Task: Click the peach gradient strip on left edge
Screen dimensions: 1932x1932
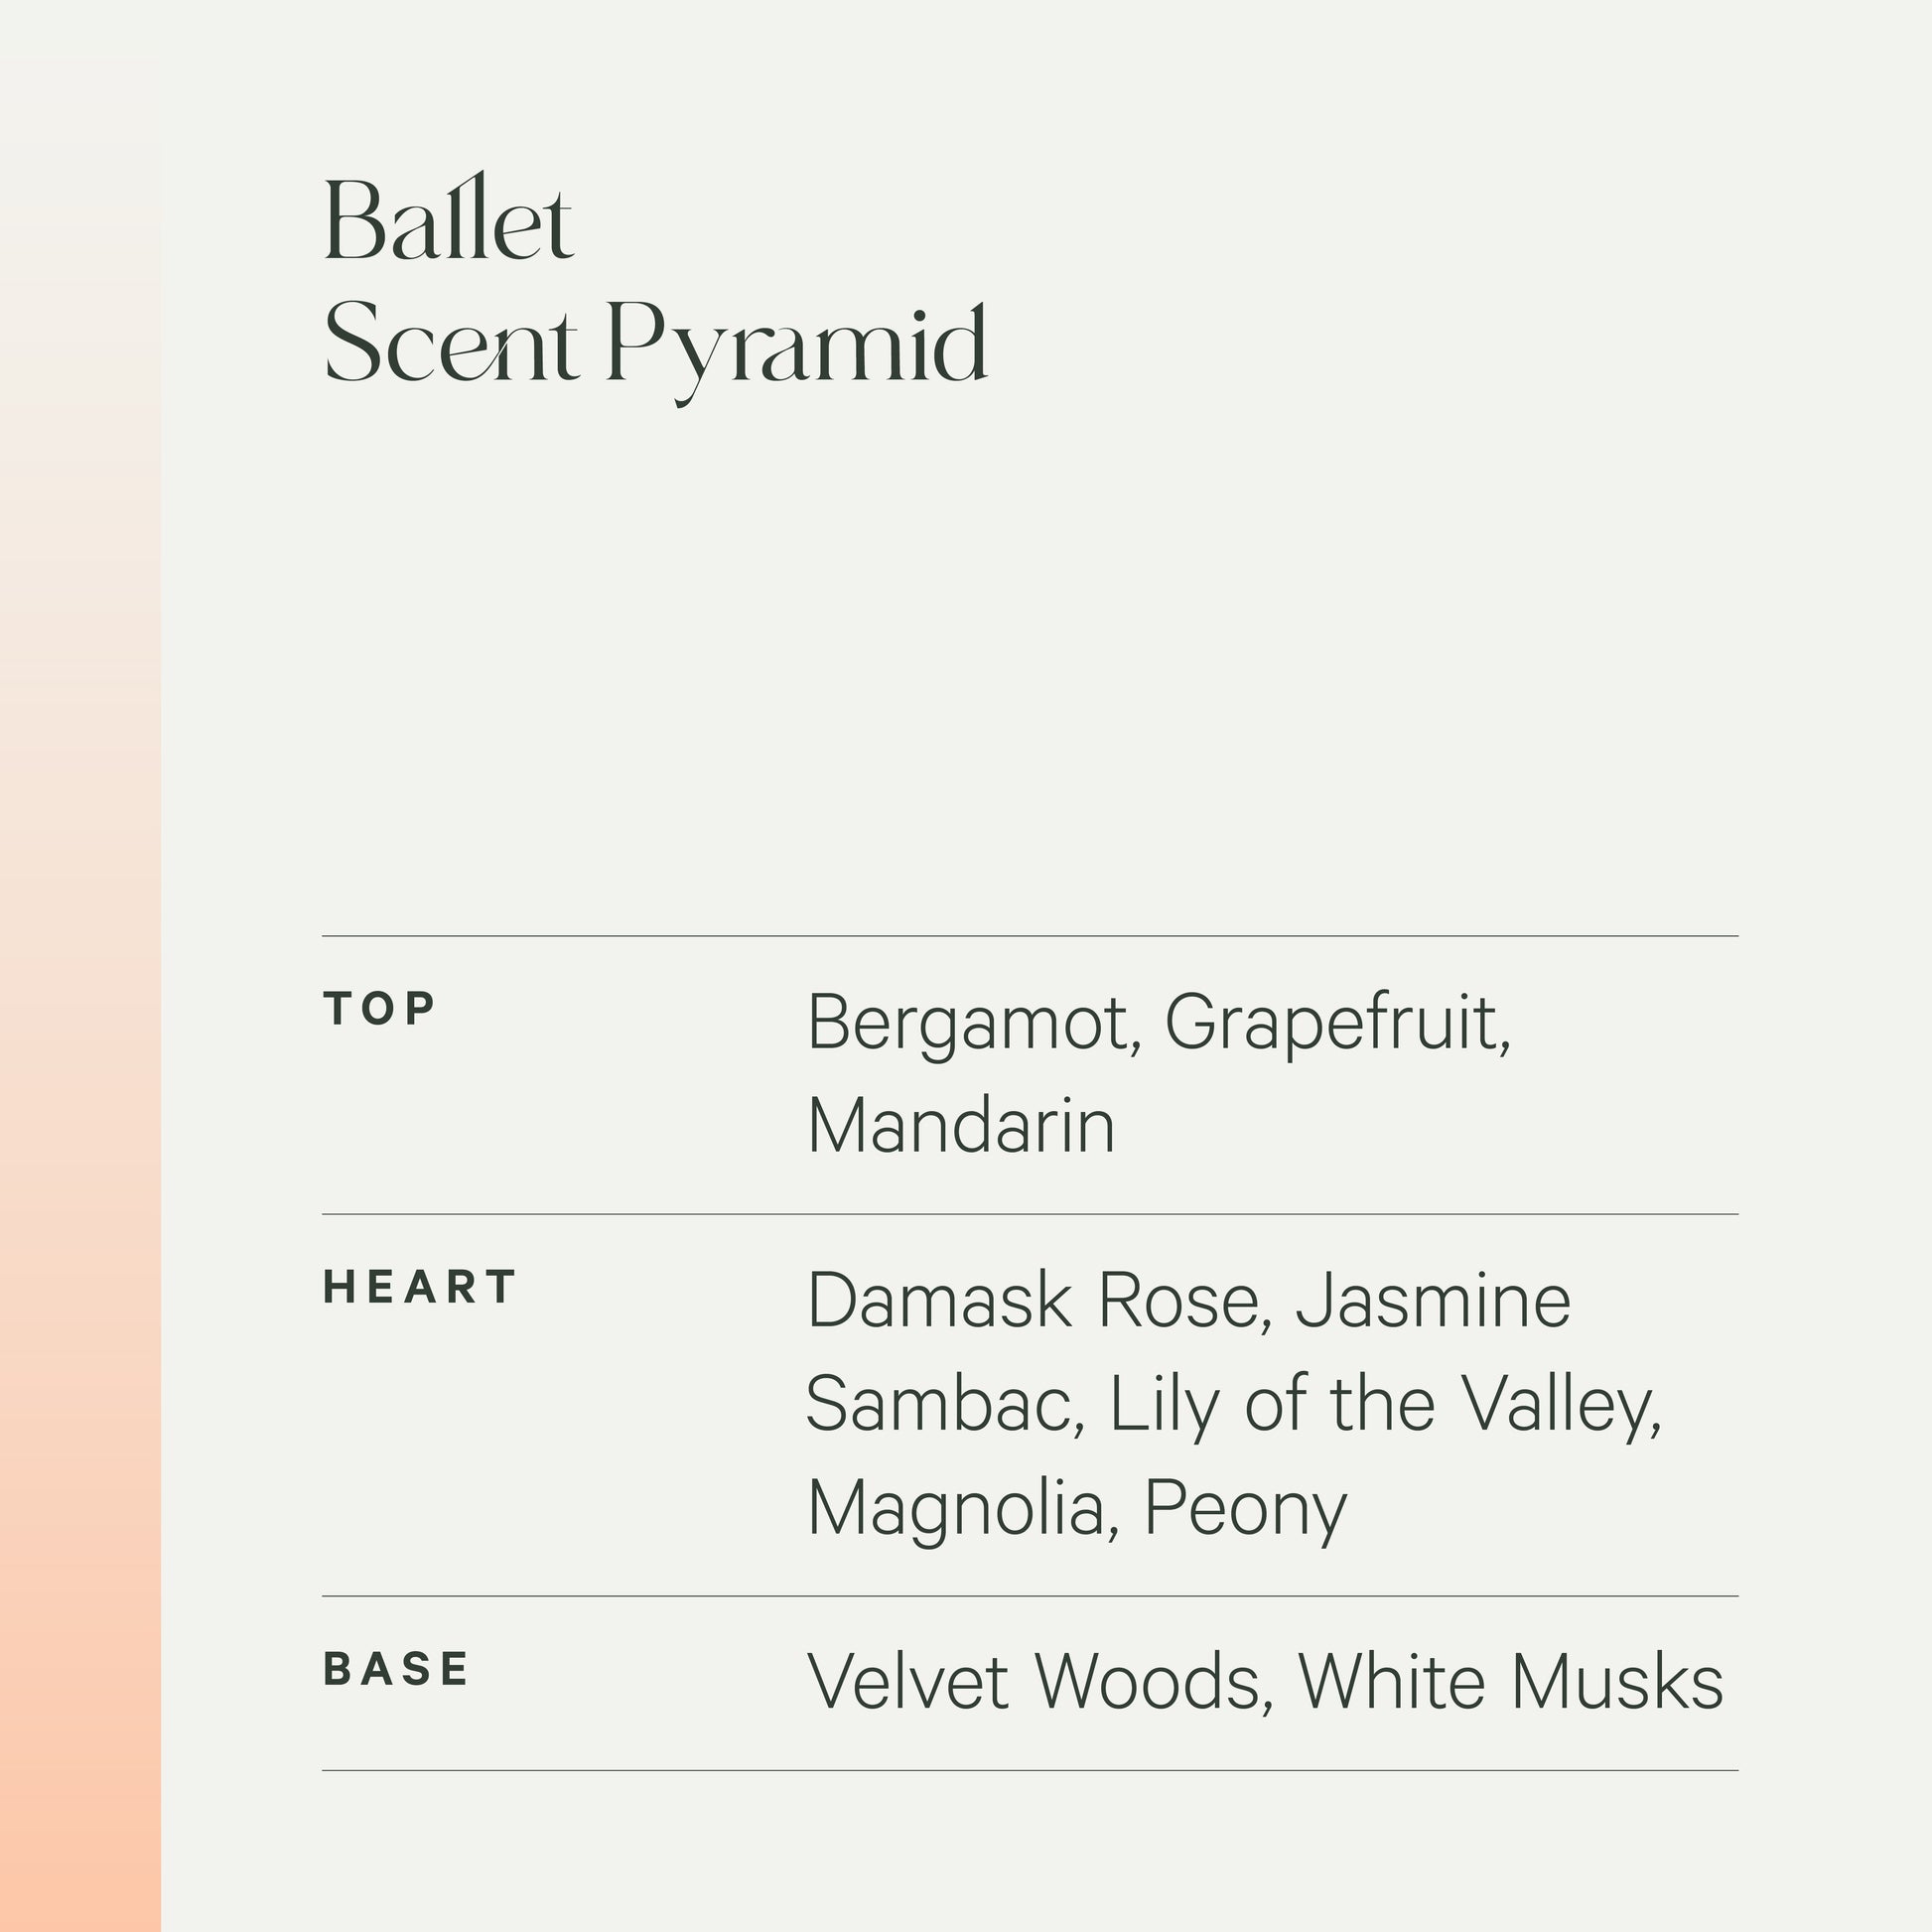Action: point(80,1200)
